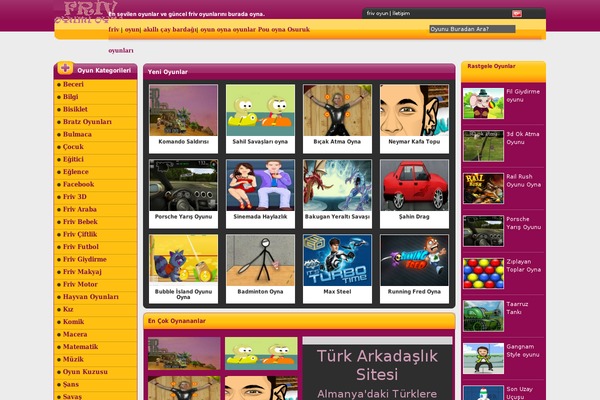Open the Porsche Yarış Oyunu thumbnail in Yeni Oyunlar
The height and width of the screenshot is (400, 600).
coord(183,185)
